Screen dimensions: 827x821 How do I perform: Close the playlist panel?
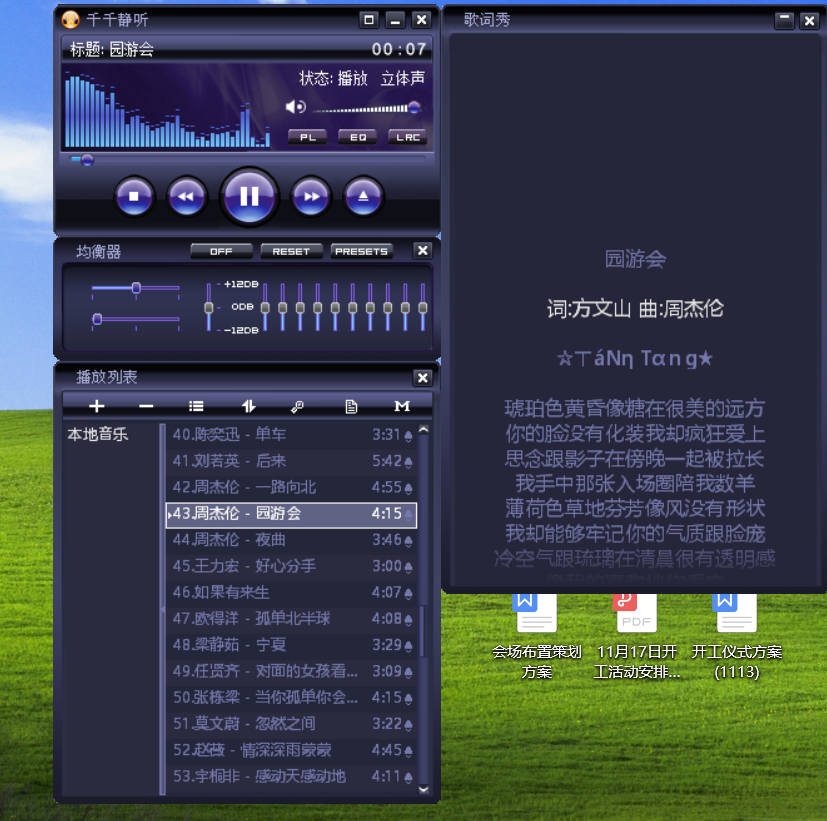pyautogui.click(x=422, y=378)
